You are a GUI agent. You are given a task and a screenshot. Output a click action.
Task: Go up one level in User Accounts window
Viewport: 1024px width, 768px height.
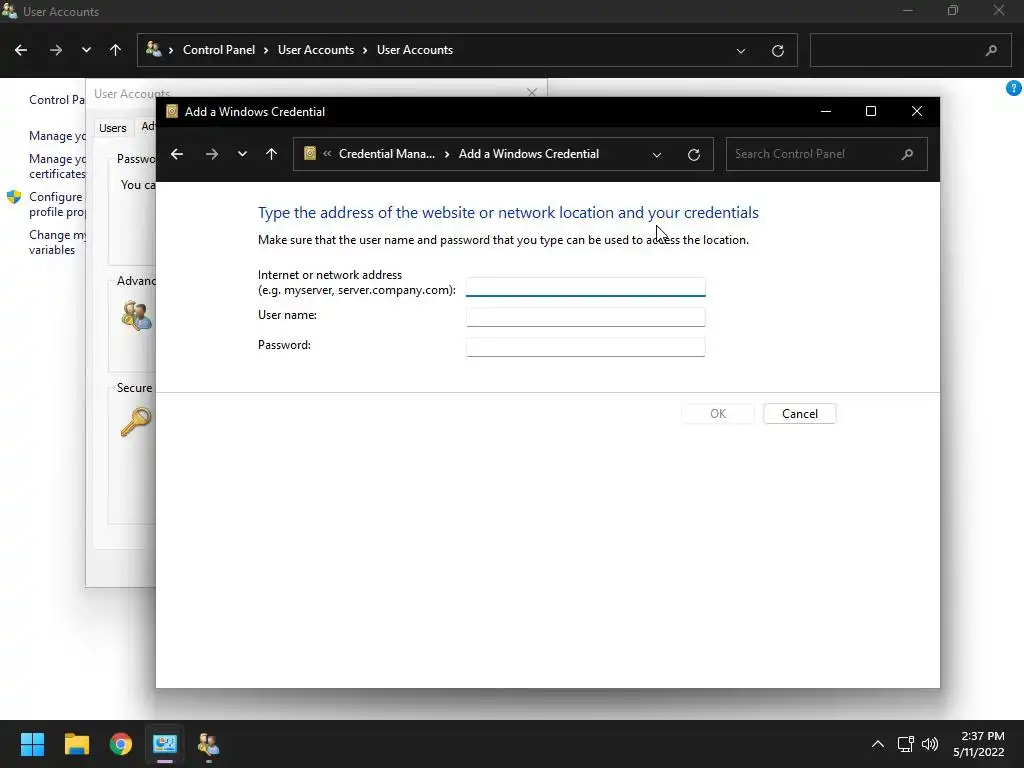[116, 50]
